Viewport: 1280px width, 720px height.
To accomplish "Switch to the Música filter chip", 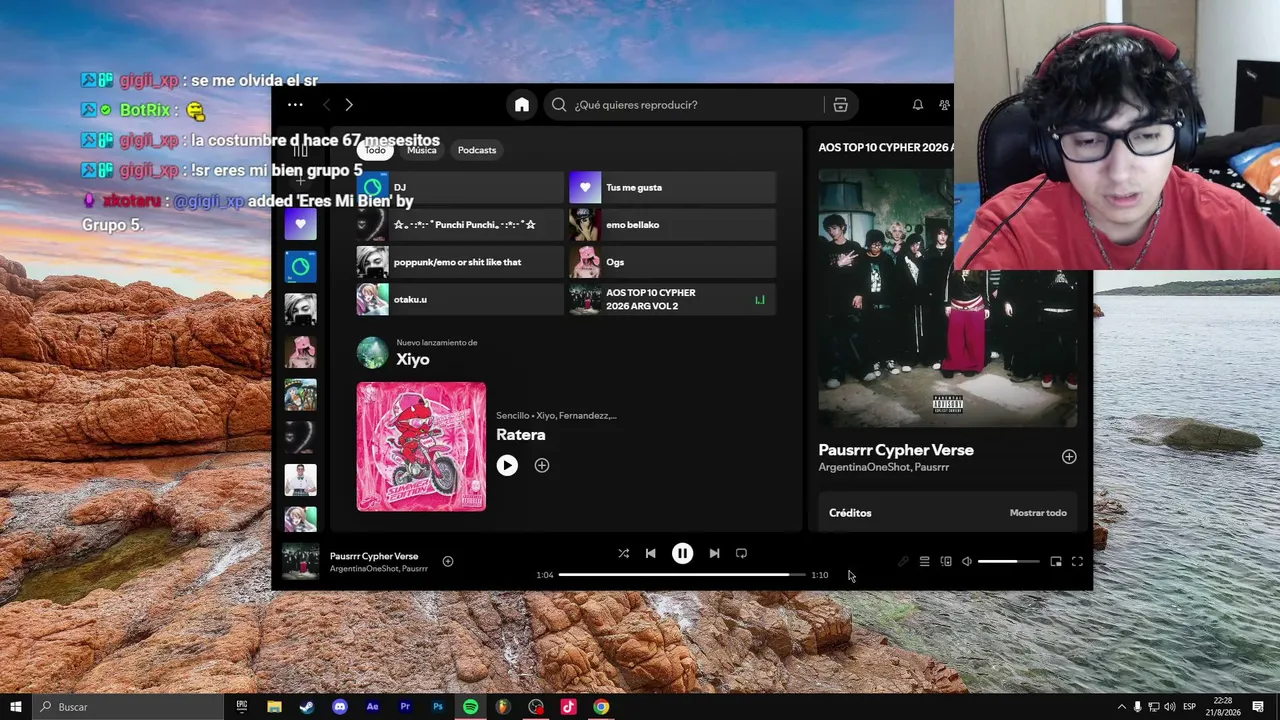I will (422, 150).
